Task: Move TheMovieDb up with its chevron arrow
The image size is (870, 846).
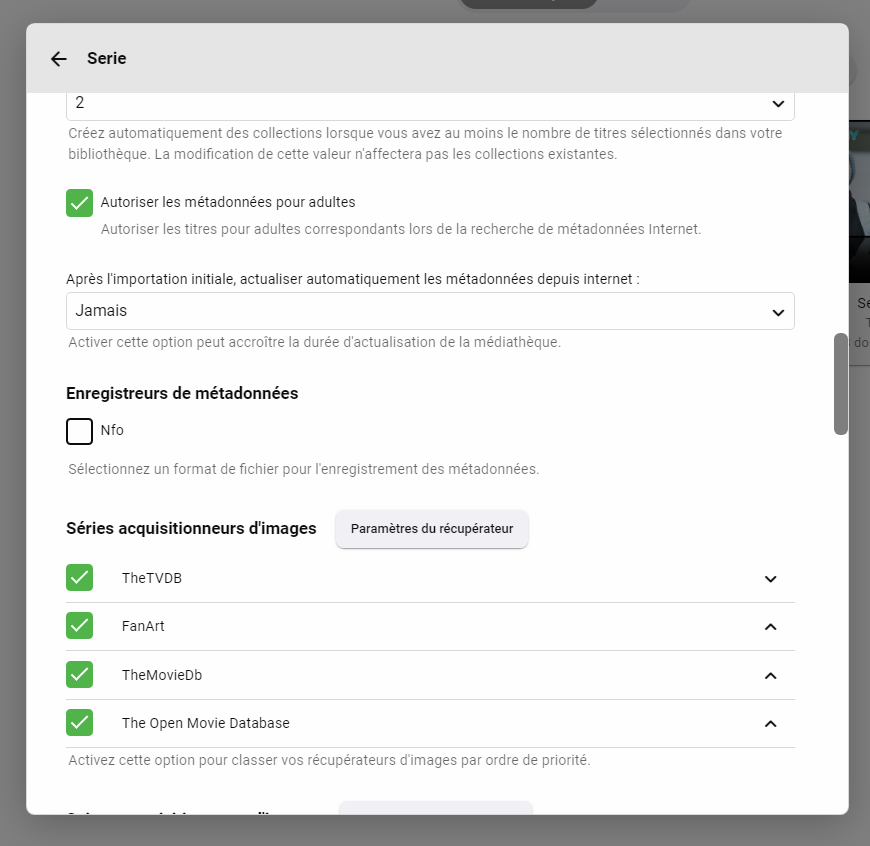Action: 770,675
